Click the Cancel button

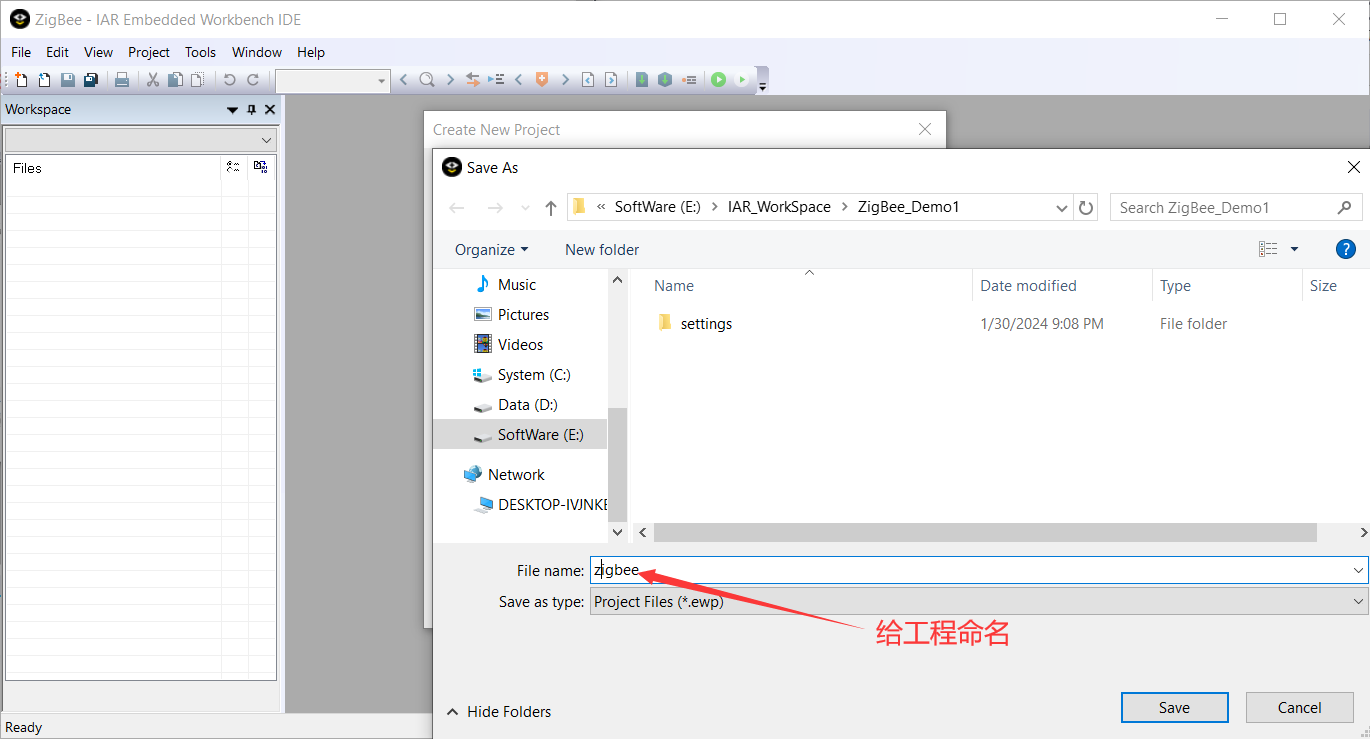[x=1299, y=707]
